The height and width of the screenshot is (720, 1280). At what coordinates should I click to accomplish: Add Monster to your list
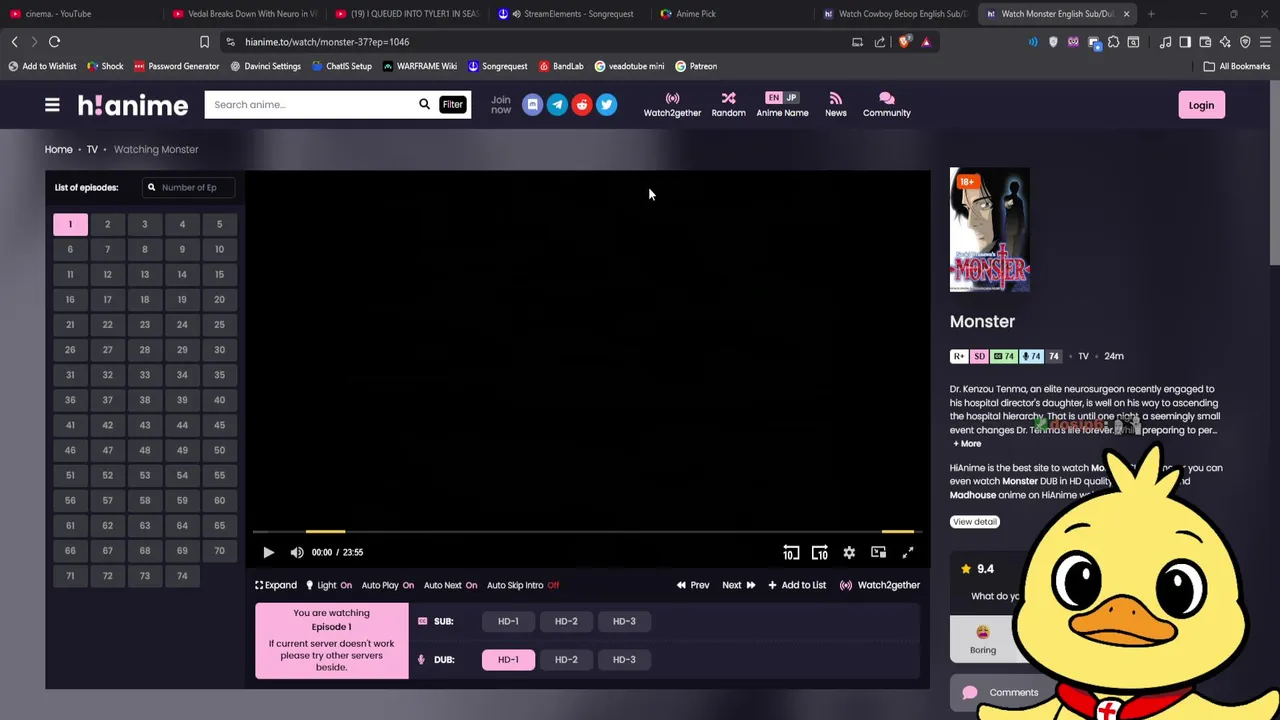click(797, 585)
